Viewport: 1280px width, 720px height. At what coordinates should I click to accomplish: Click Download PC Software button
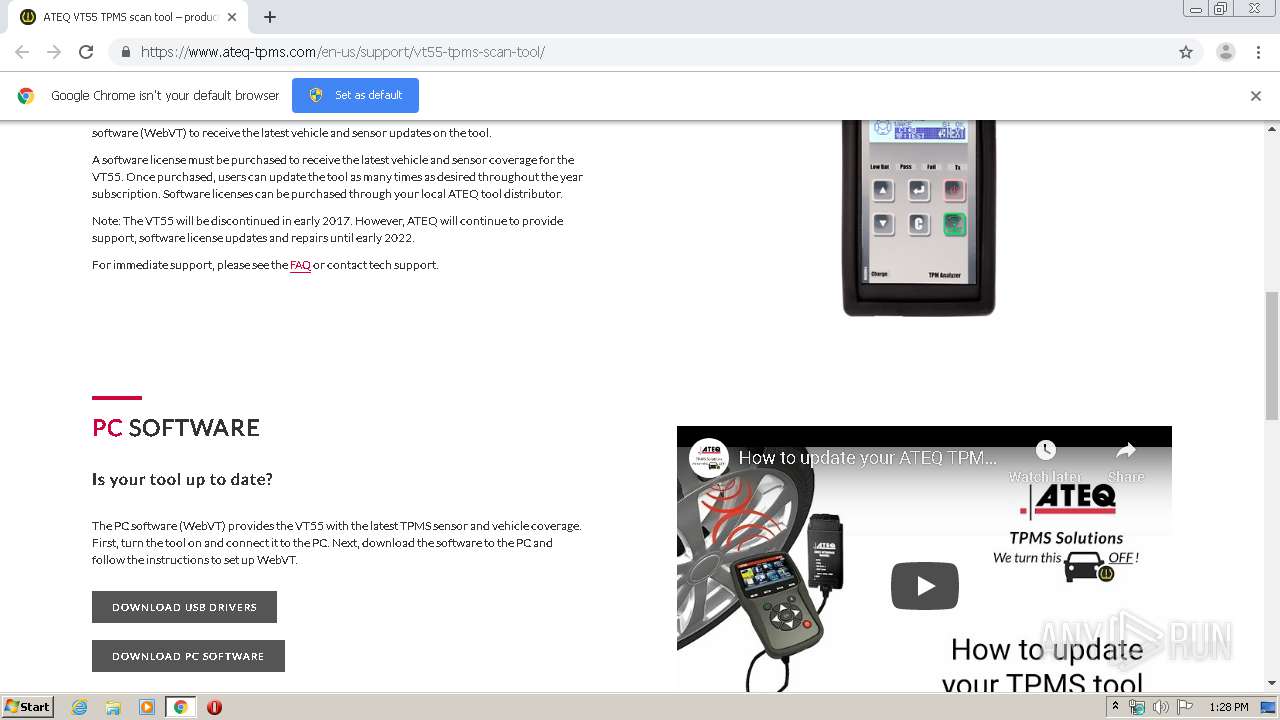[x=188, y=656]
